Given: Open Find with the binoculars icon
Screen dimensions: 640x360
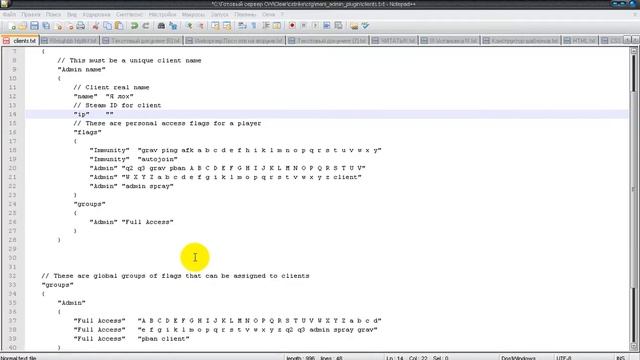Looking at the screenshot, I should 161,26.
